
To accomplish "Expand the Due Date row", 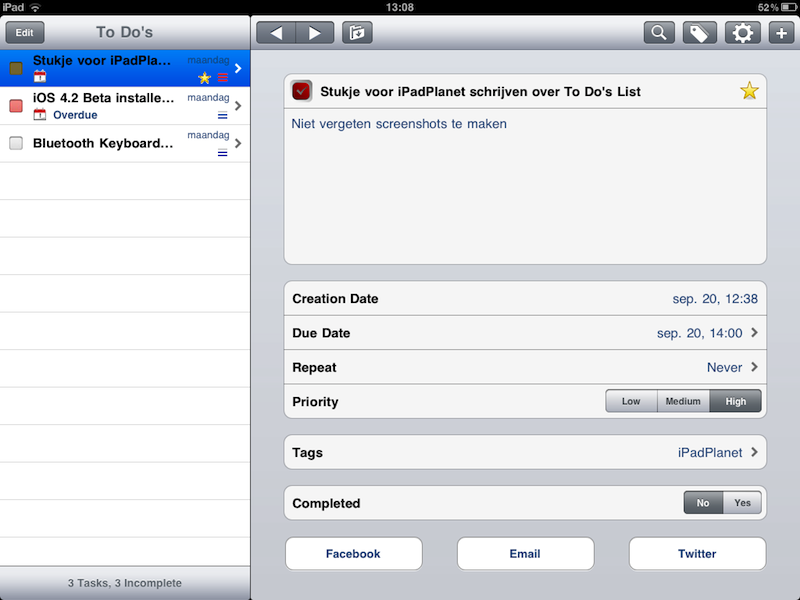I will click(525, 333).
